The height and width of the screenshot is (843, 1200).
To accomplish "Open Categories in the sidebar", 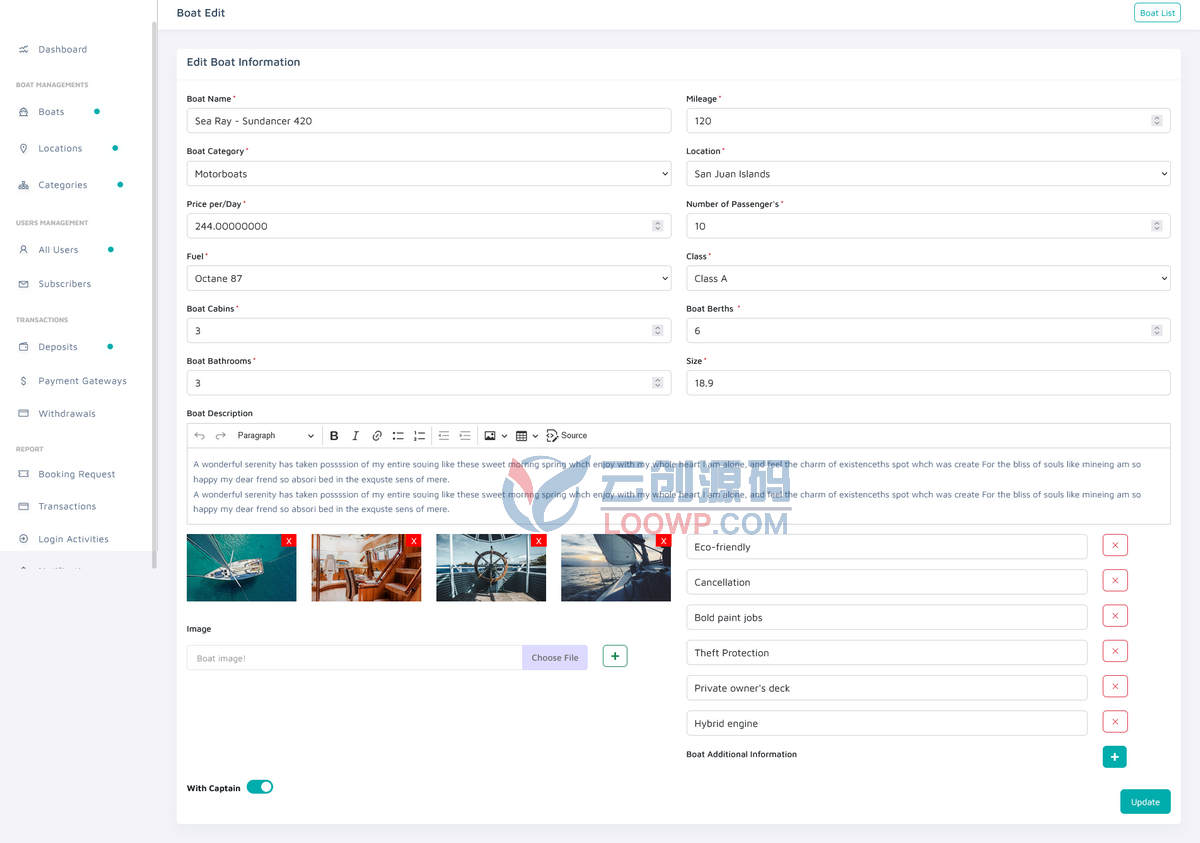I will coord(62,185).
